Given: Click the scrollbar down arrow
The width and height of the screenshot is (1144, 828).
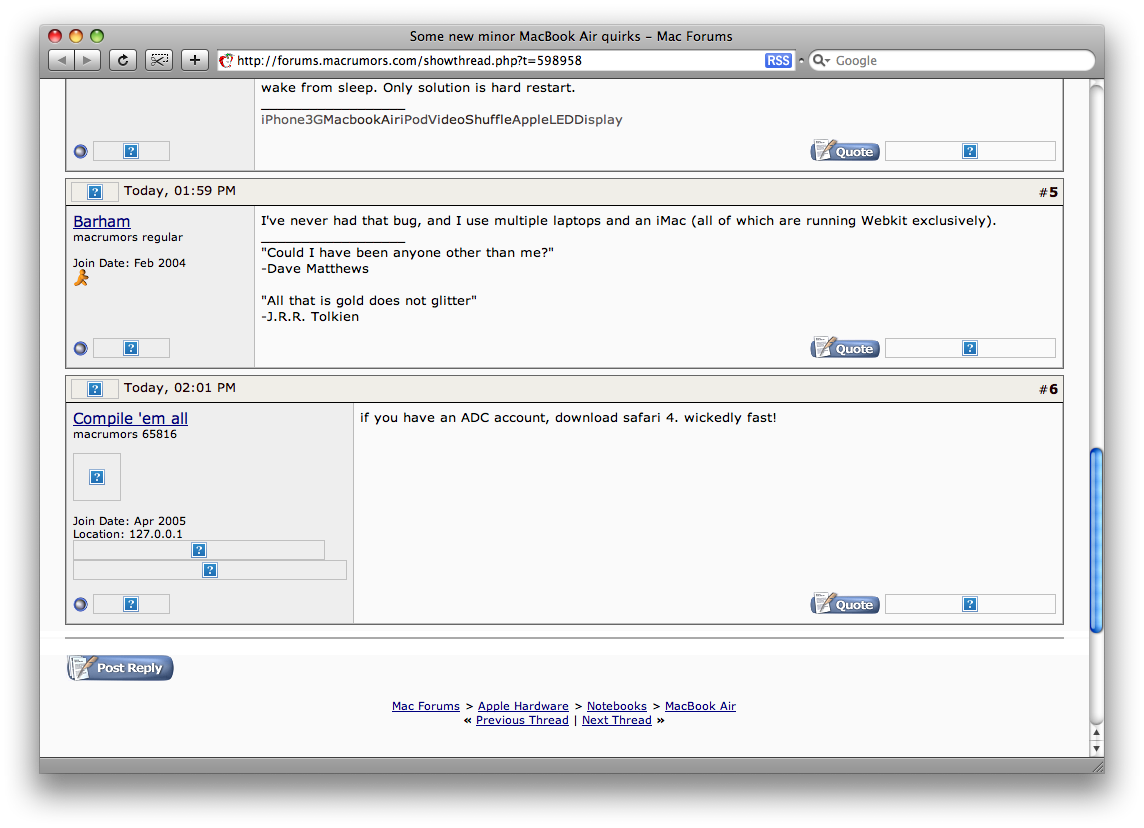Looking at the screenshot, I should click(1096, 748).
